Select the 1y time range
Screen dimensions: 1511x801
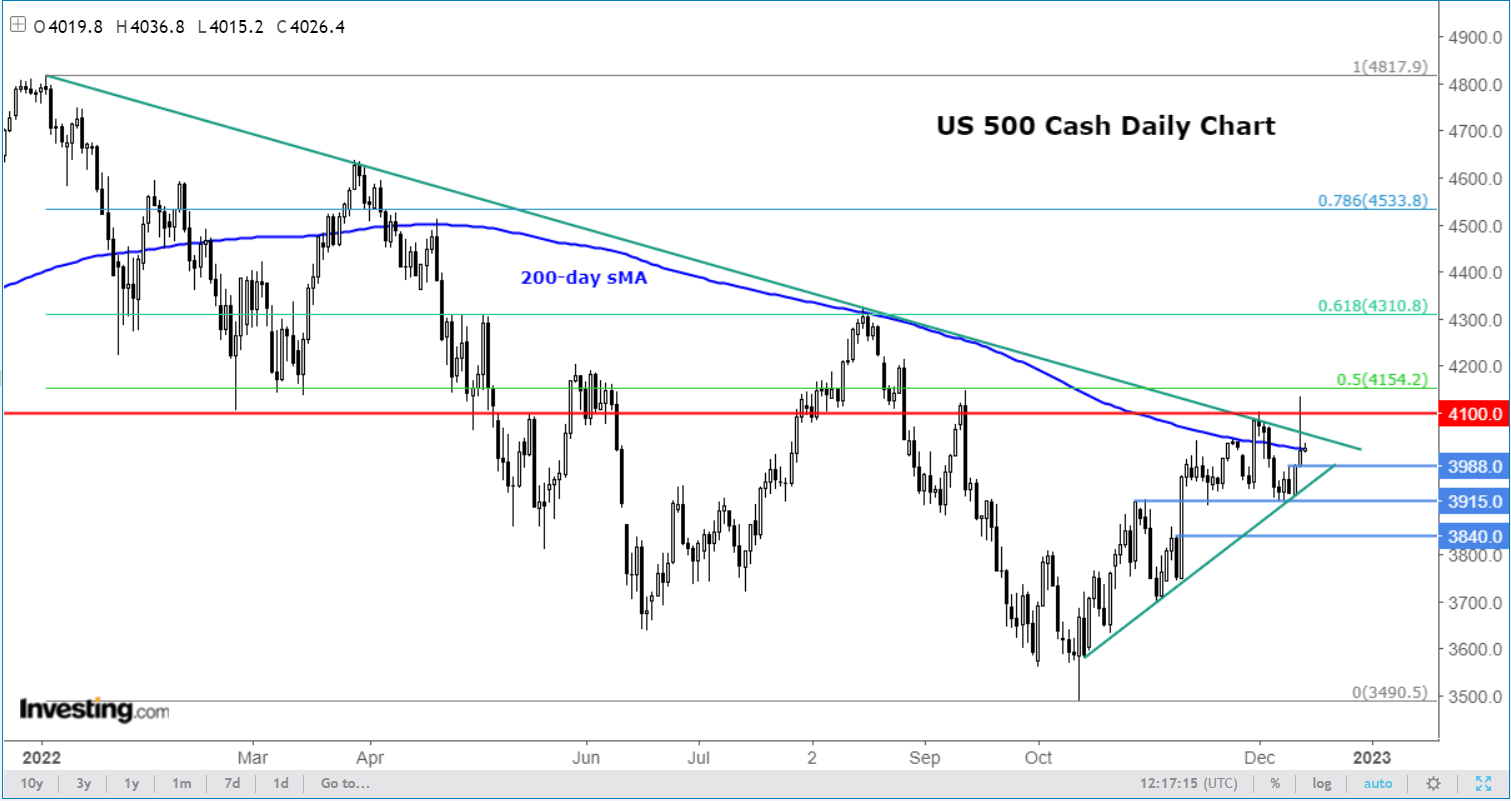click(131, 783)
